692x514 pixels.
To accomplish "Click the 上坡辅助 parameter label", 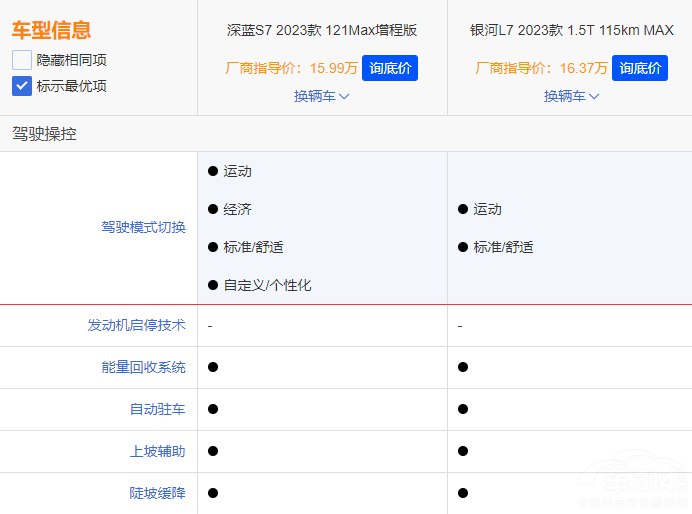I will [x=157, y=451].
